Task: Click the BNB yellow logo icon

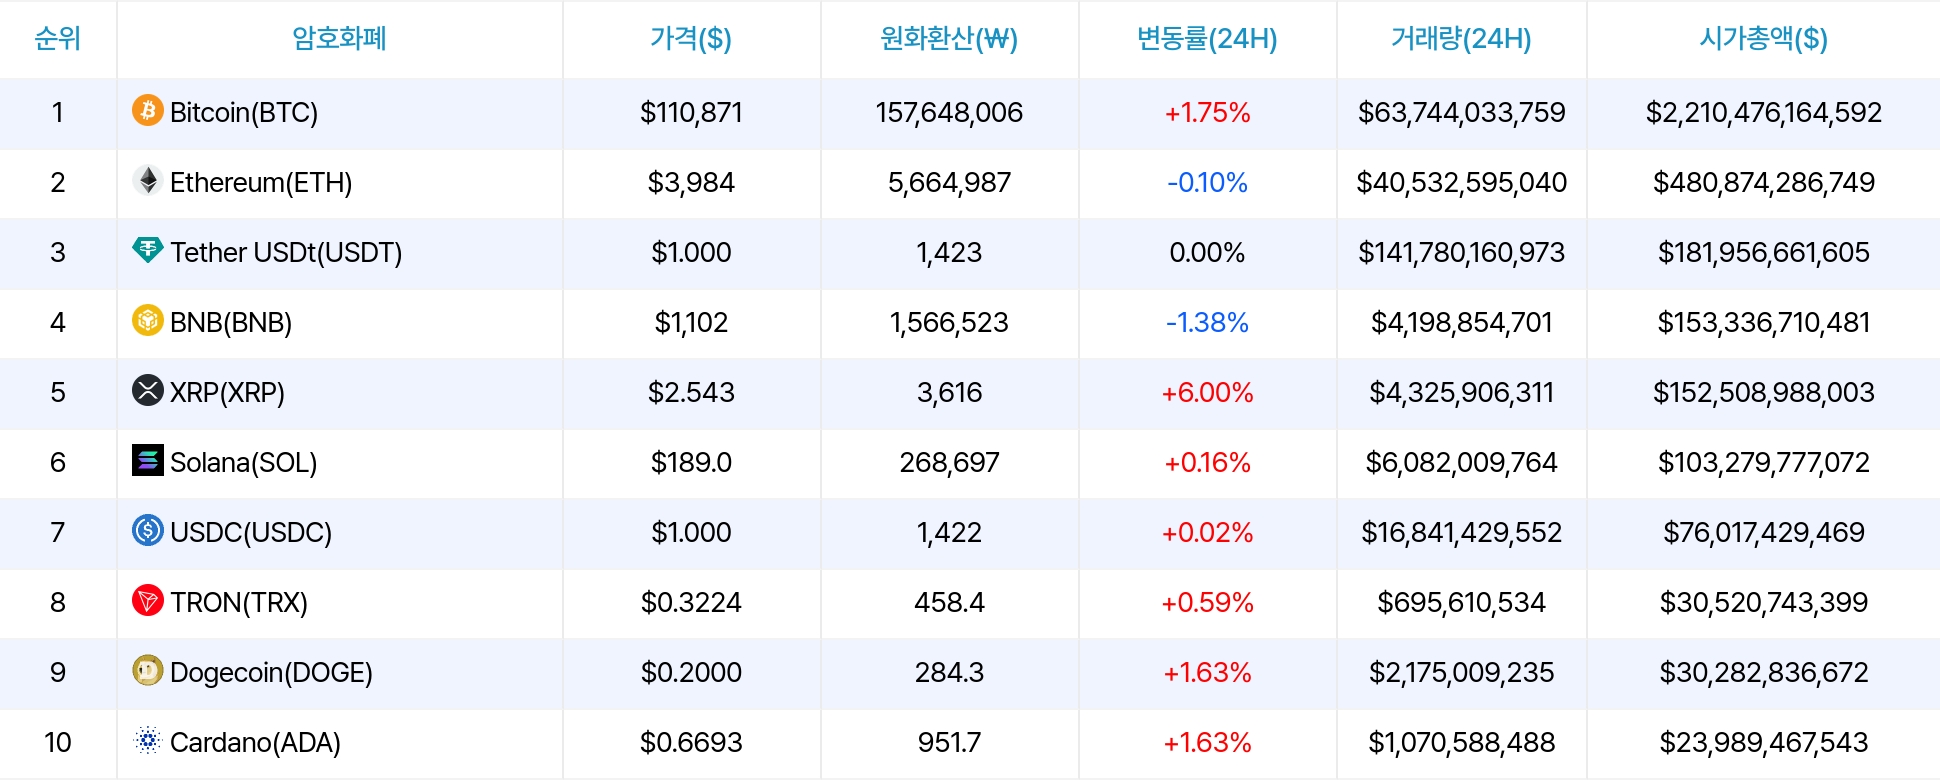Action: (148, 320)
